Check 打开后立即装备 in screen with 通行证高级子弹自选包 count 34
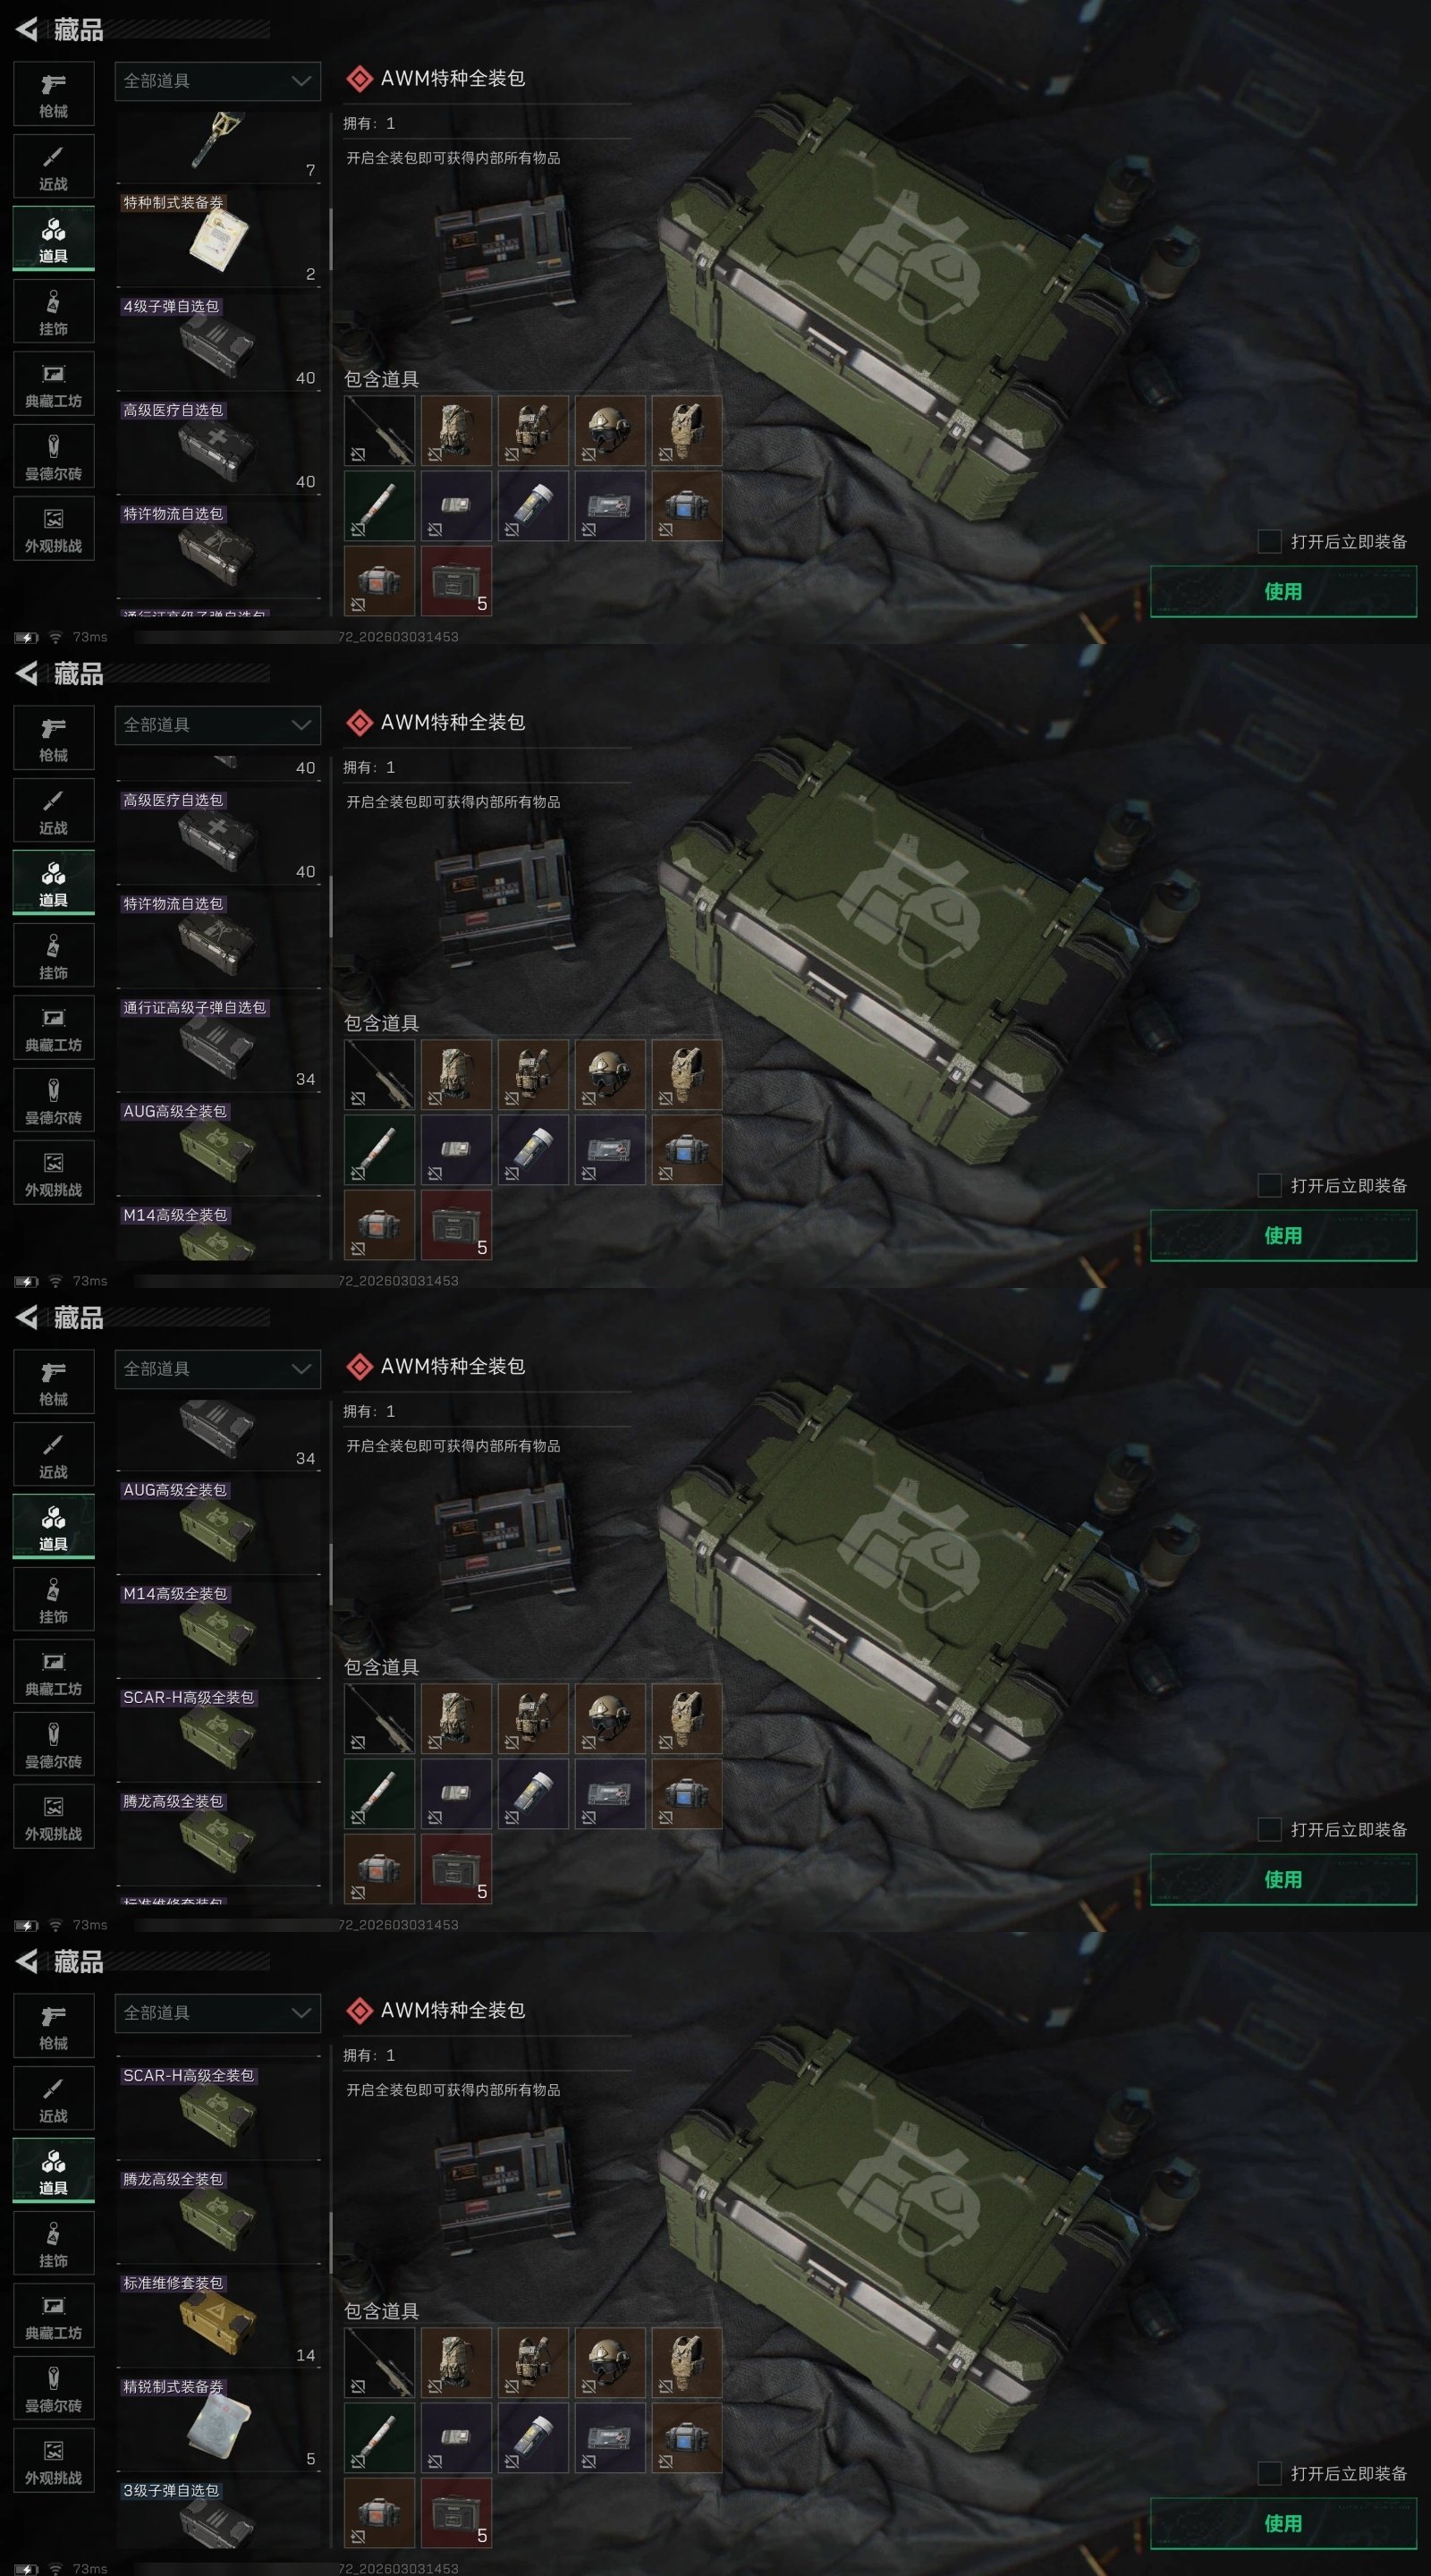1431x2576 pixels. click(x=1269, y=1185)
